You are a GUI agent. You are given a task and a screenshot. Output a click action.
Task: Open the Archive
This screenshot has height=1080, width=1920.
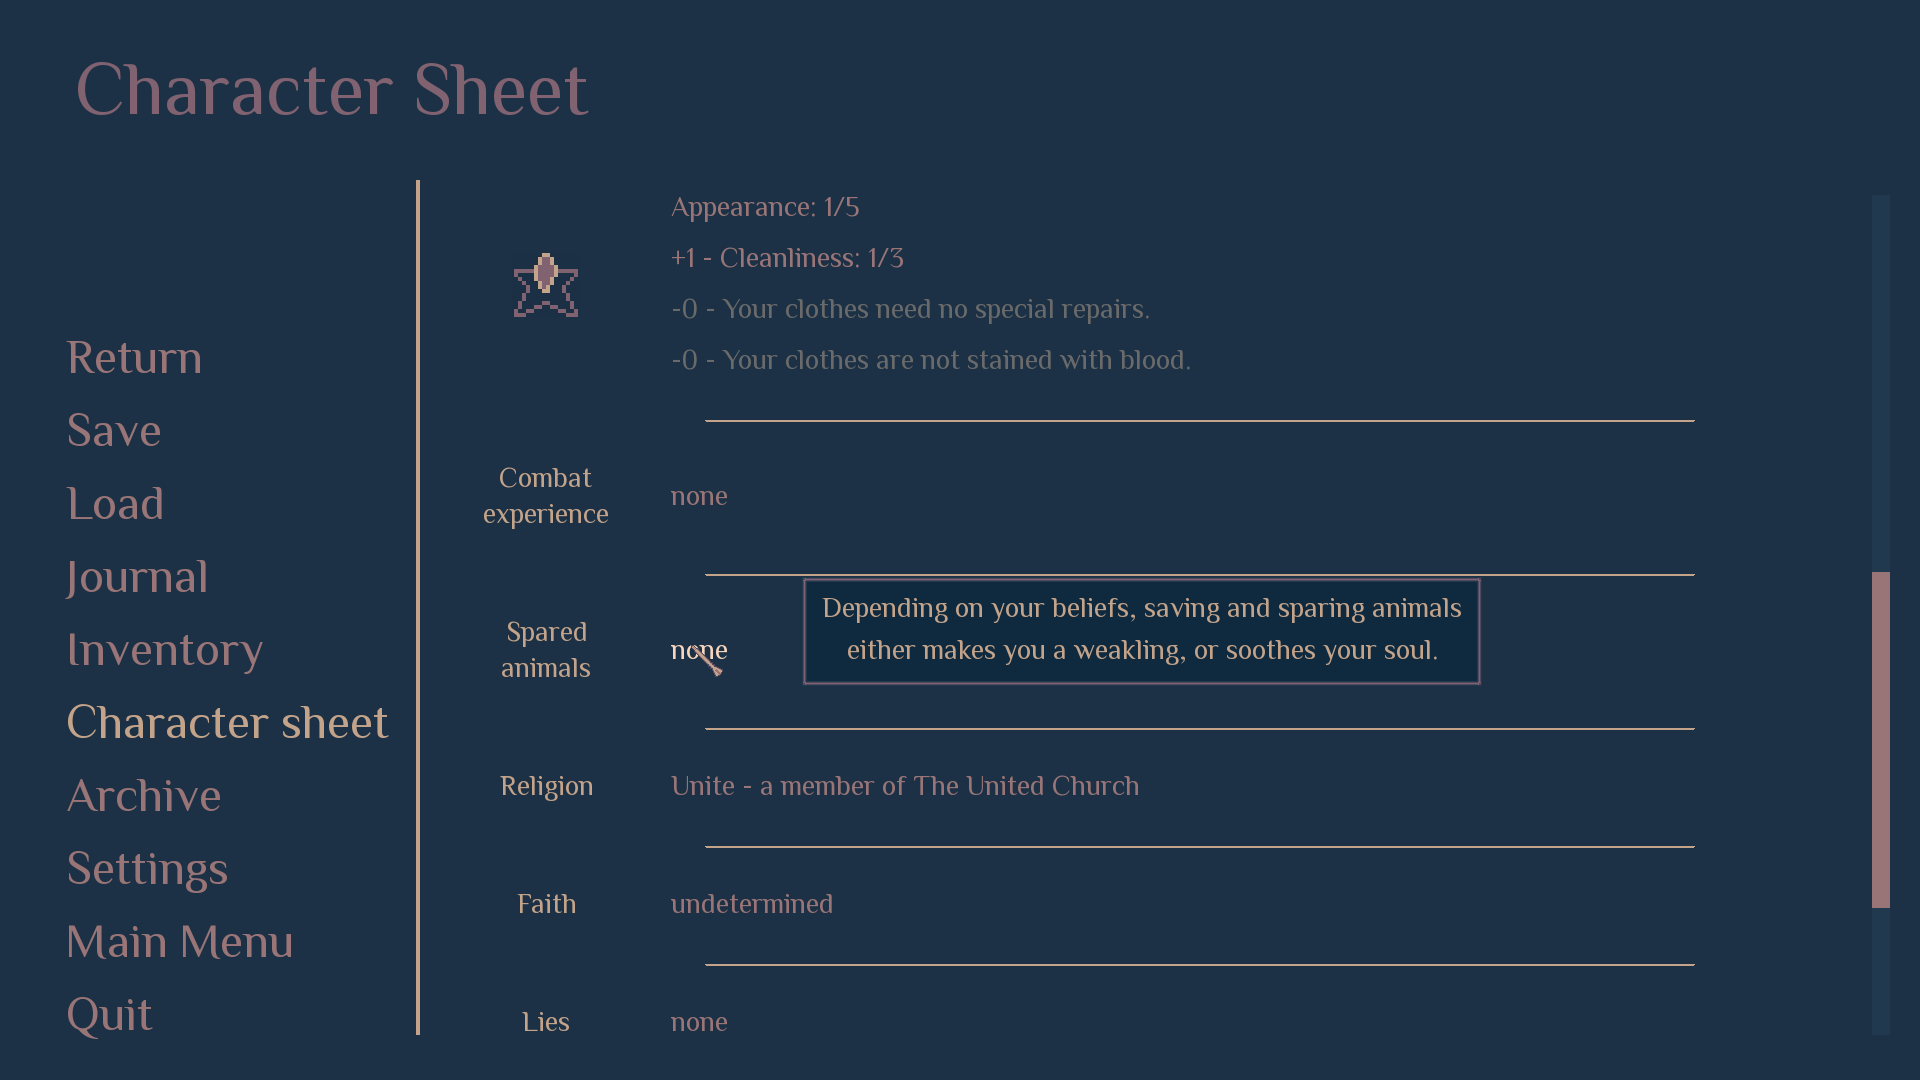point(144,796)
